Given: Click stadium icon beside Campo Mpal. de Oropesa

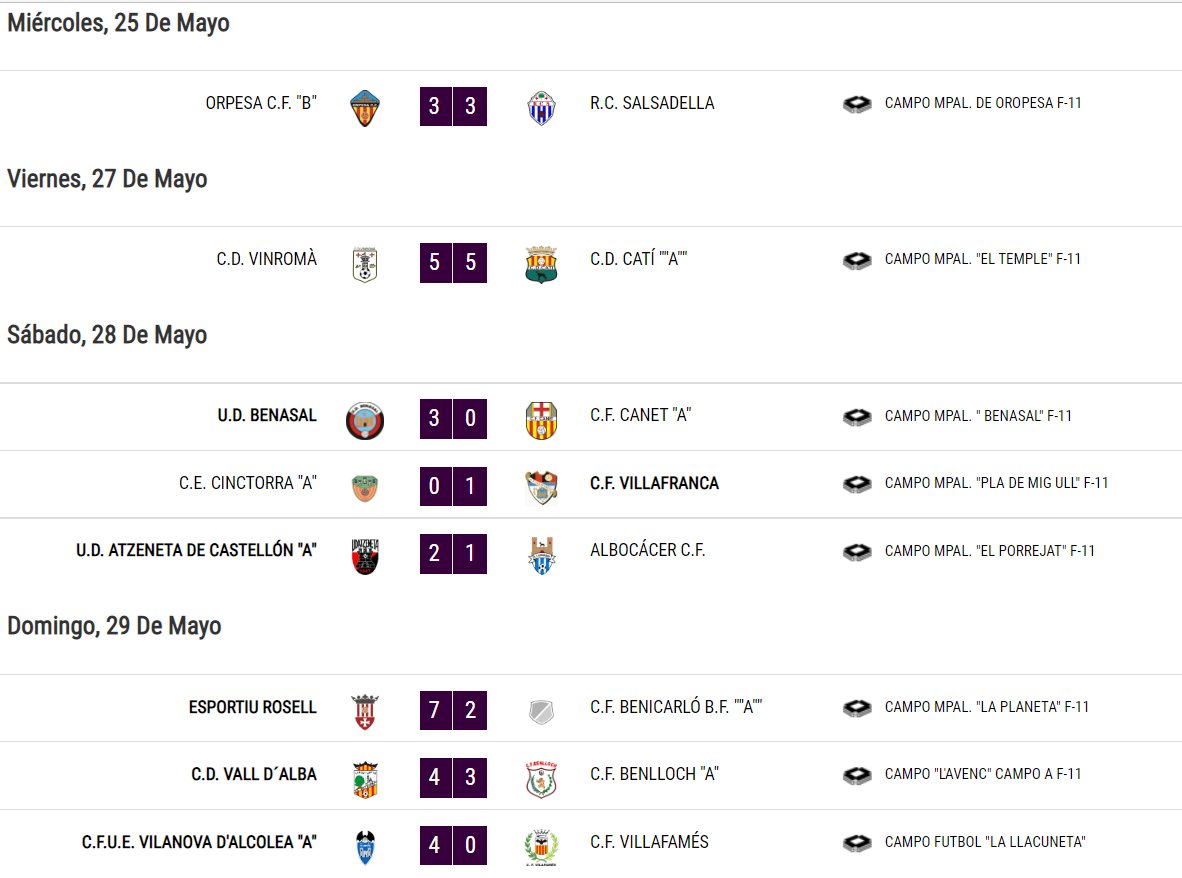Looking at the screenshot, I should pyautogui.click(x=857, y=103).
